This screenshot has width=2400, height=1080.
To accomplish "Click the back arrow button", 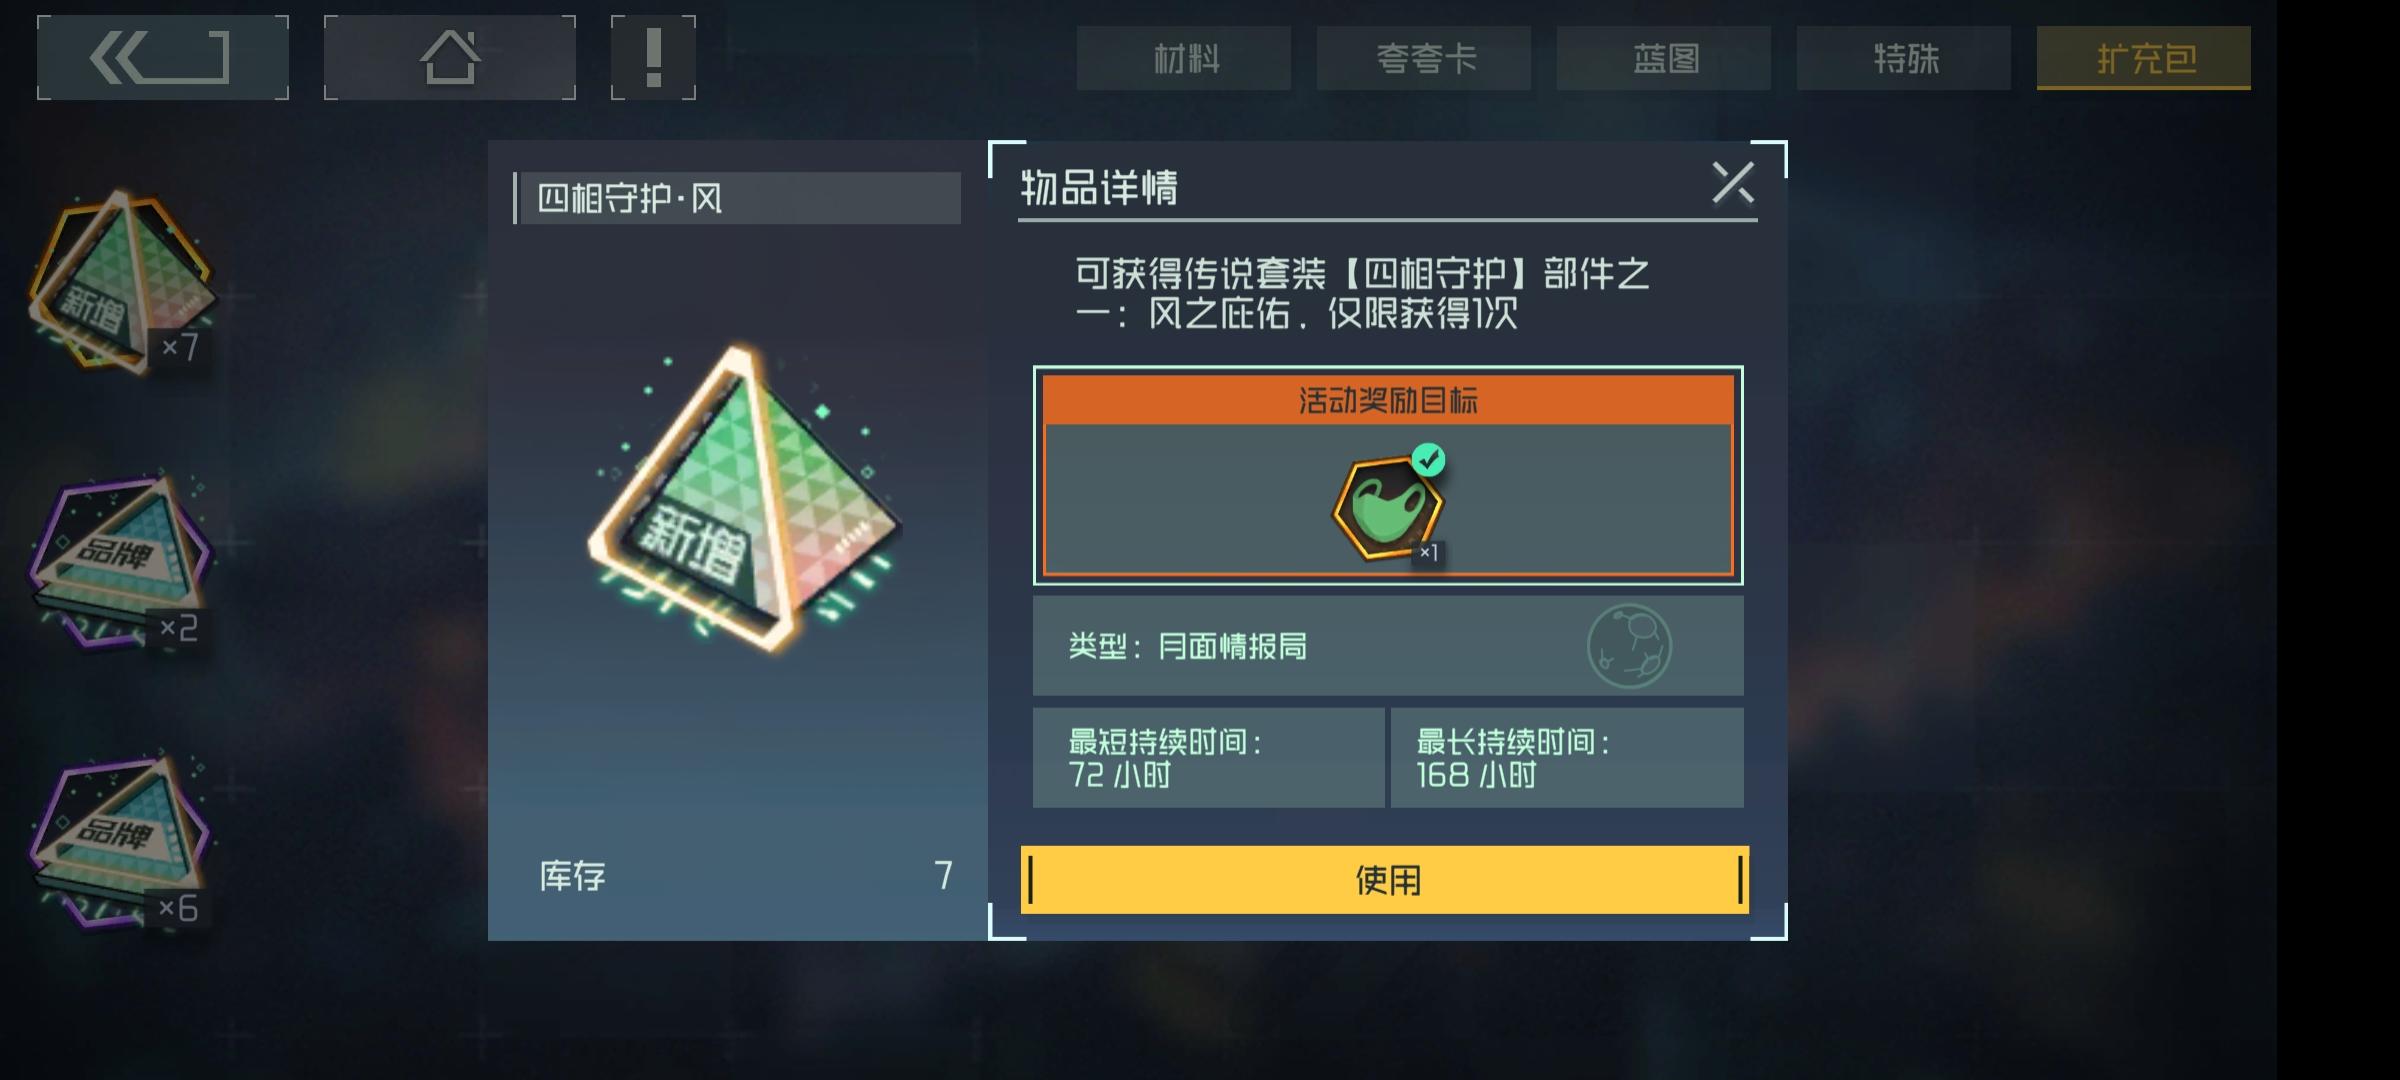I will coord(162,57).
